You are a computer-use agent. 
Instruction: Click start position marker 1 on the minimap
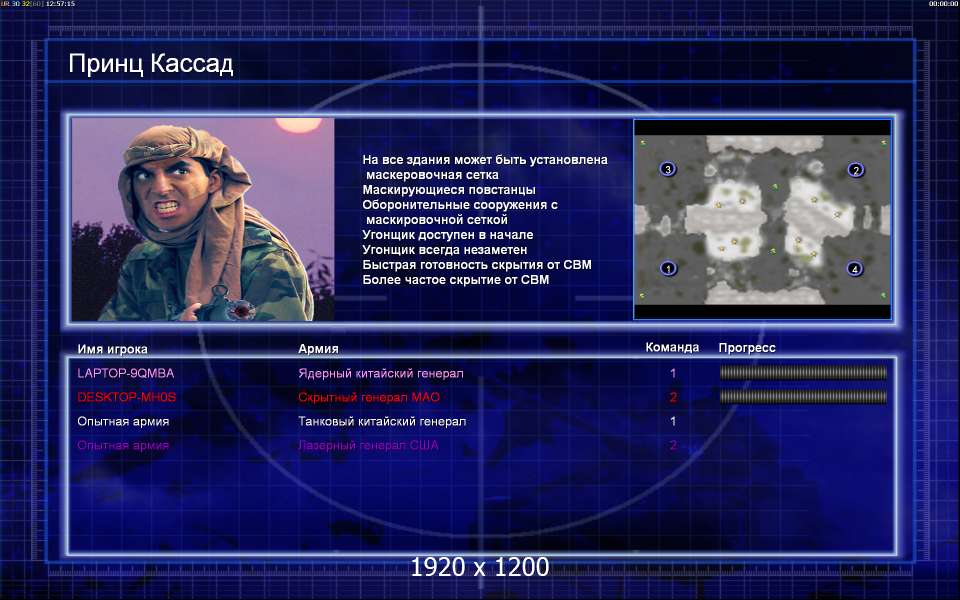pyautogui.click(x=668, y=268)
